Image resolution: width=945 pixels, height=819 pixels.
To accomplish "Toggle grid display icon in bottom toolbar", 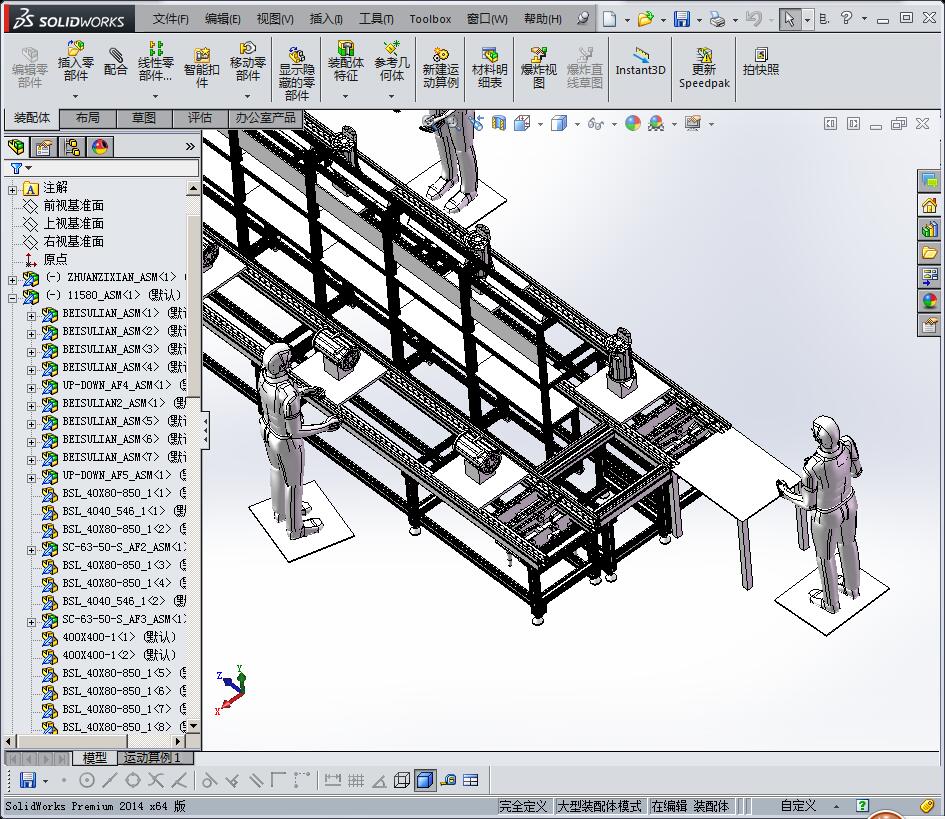I will (x=356, y=780).
